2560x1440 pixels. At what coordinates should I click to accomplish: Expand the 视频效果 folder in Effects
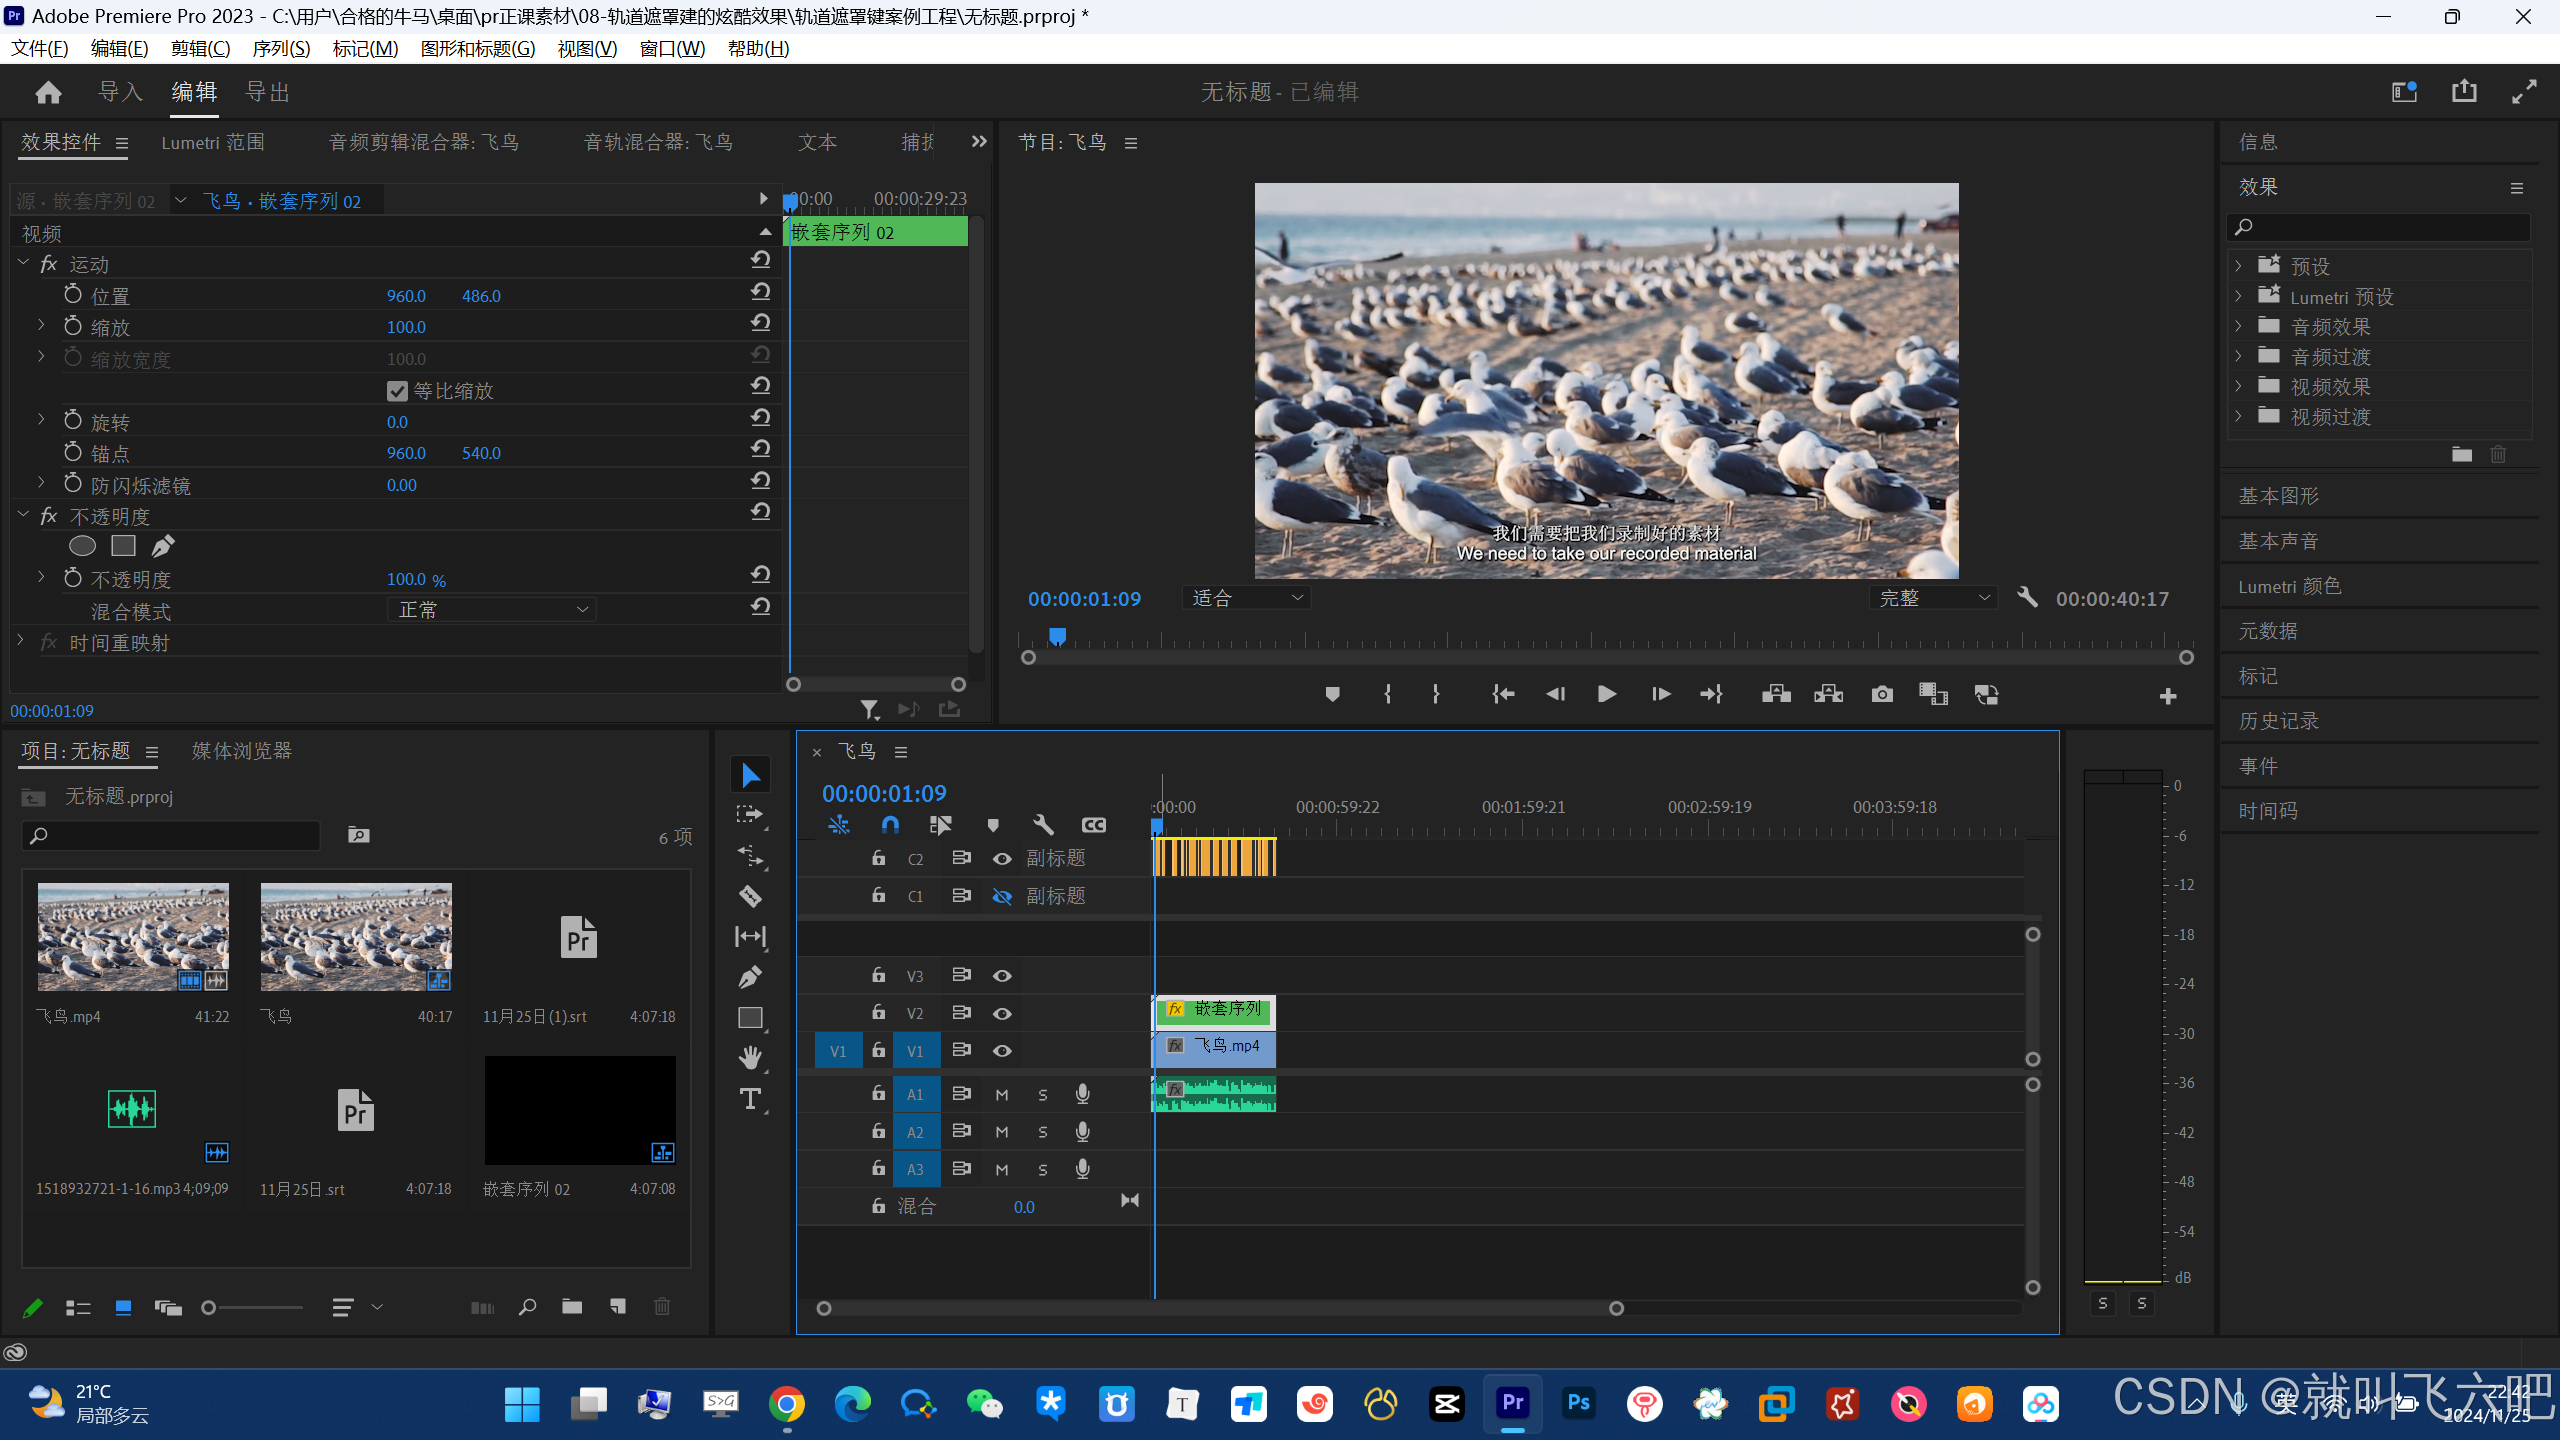click(2239, 386)
